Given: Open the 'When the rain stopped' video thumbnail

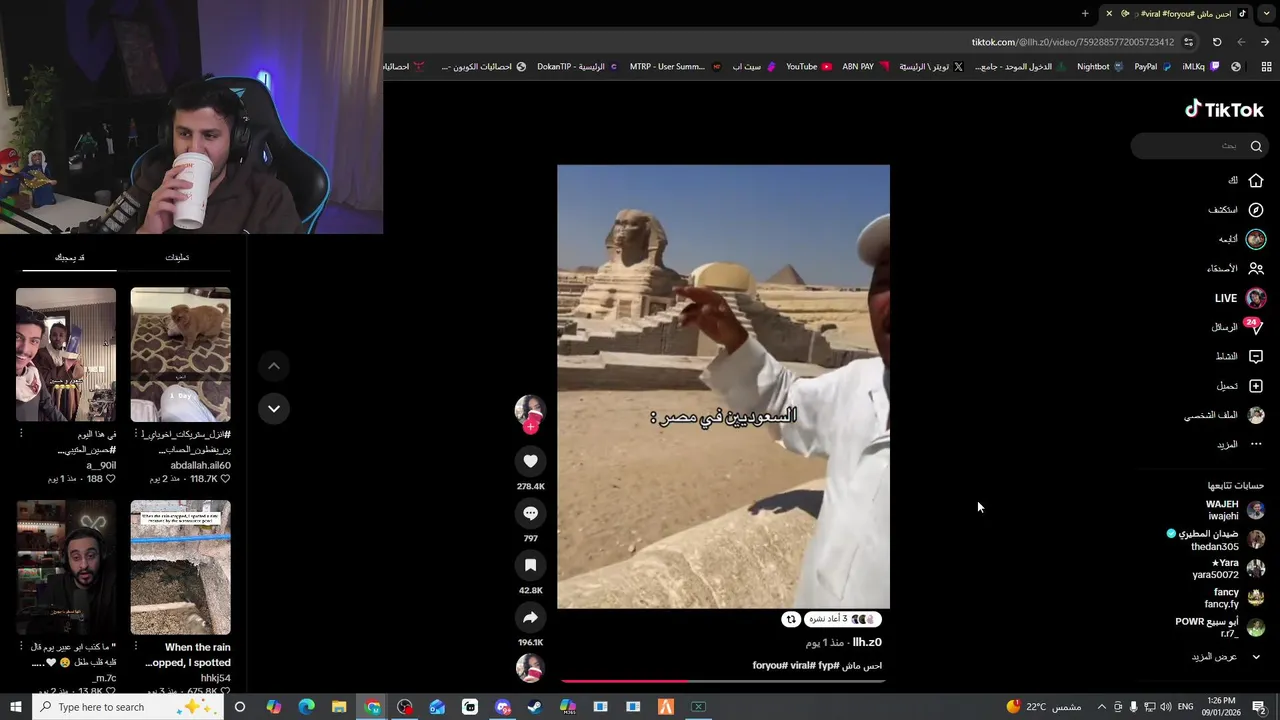Looking at the screenshot, I should (180, 567).
